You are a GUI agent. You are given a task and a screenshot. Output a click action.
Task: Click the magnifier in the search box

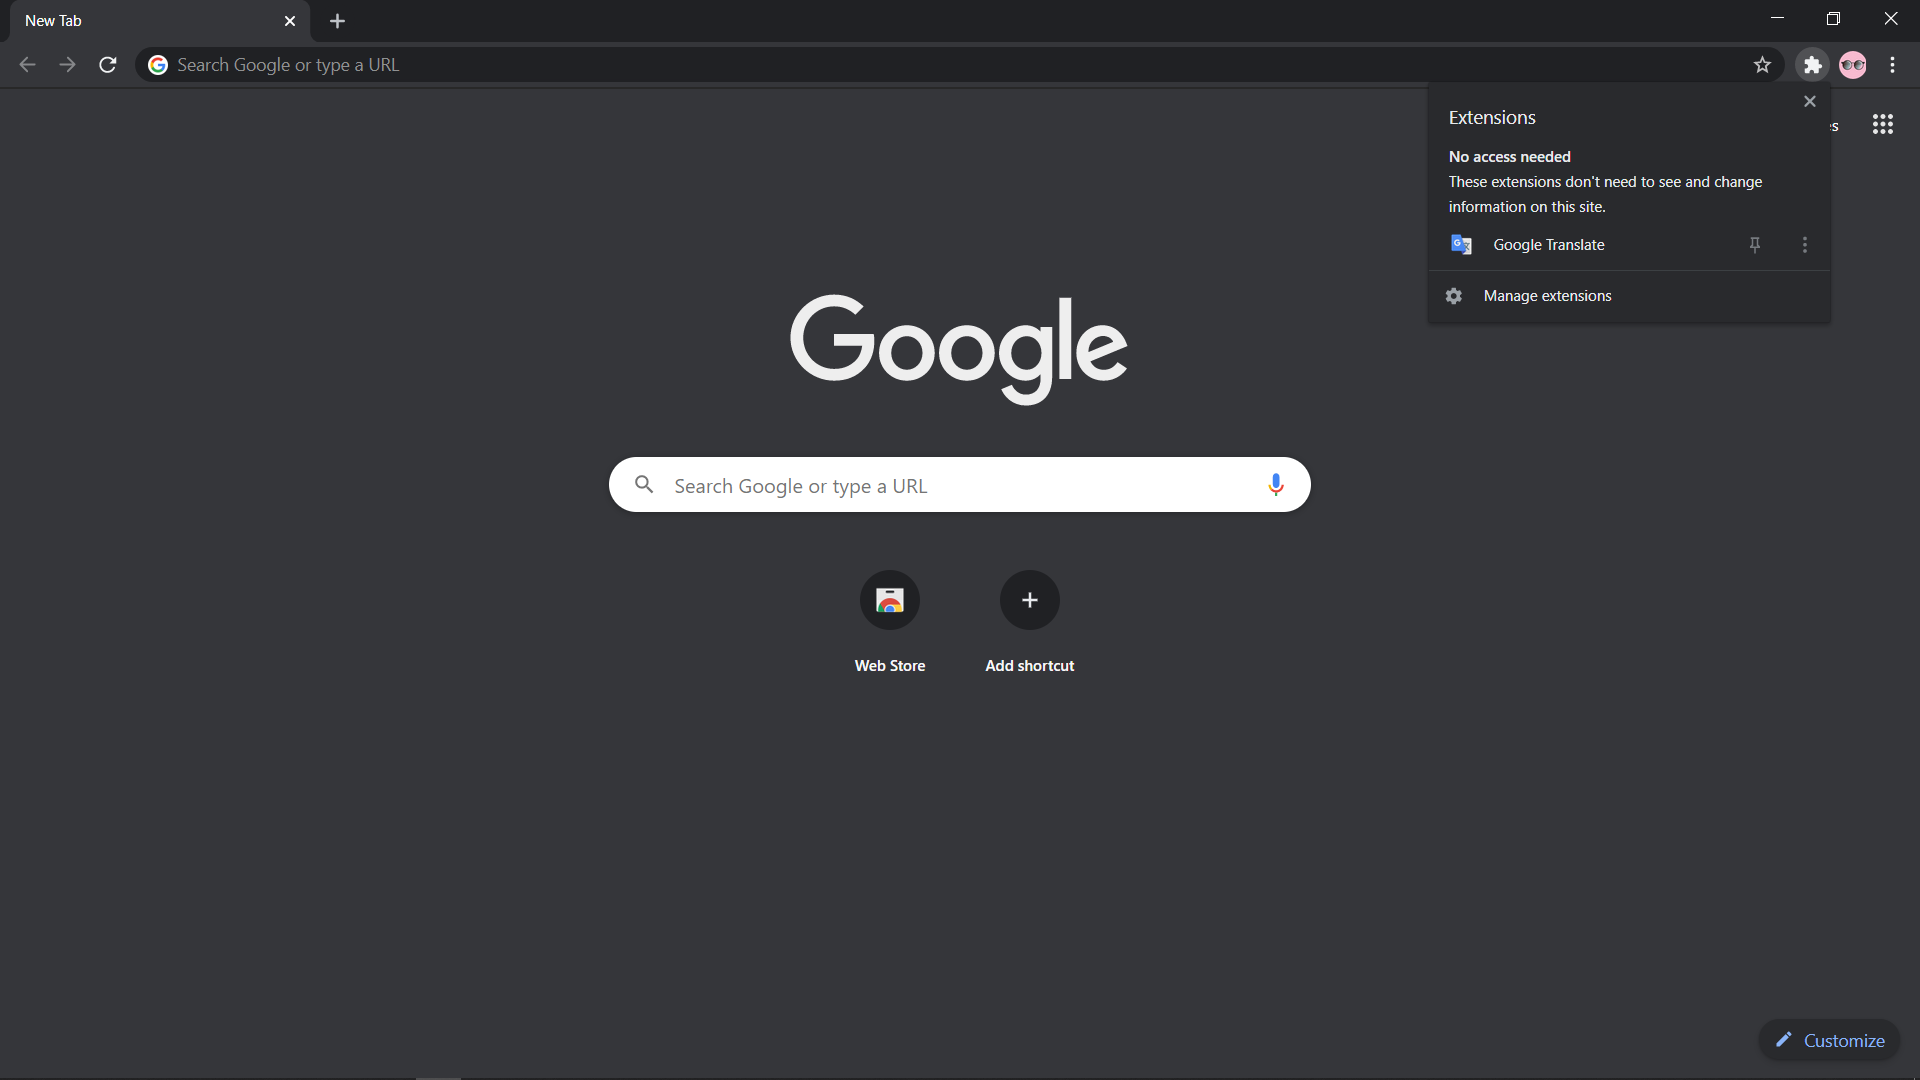click(644, 485)
